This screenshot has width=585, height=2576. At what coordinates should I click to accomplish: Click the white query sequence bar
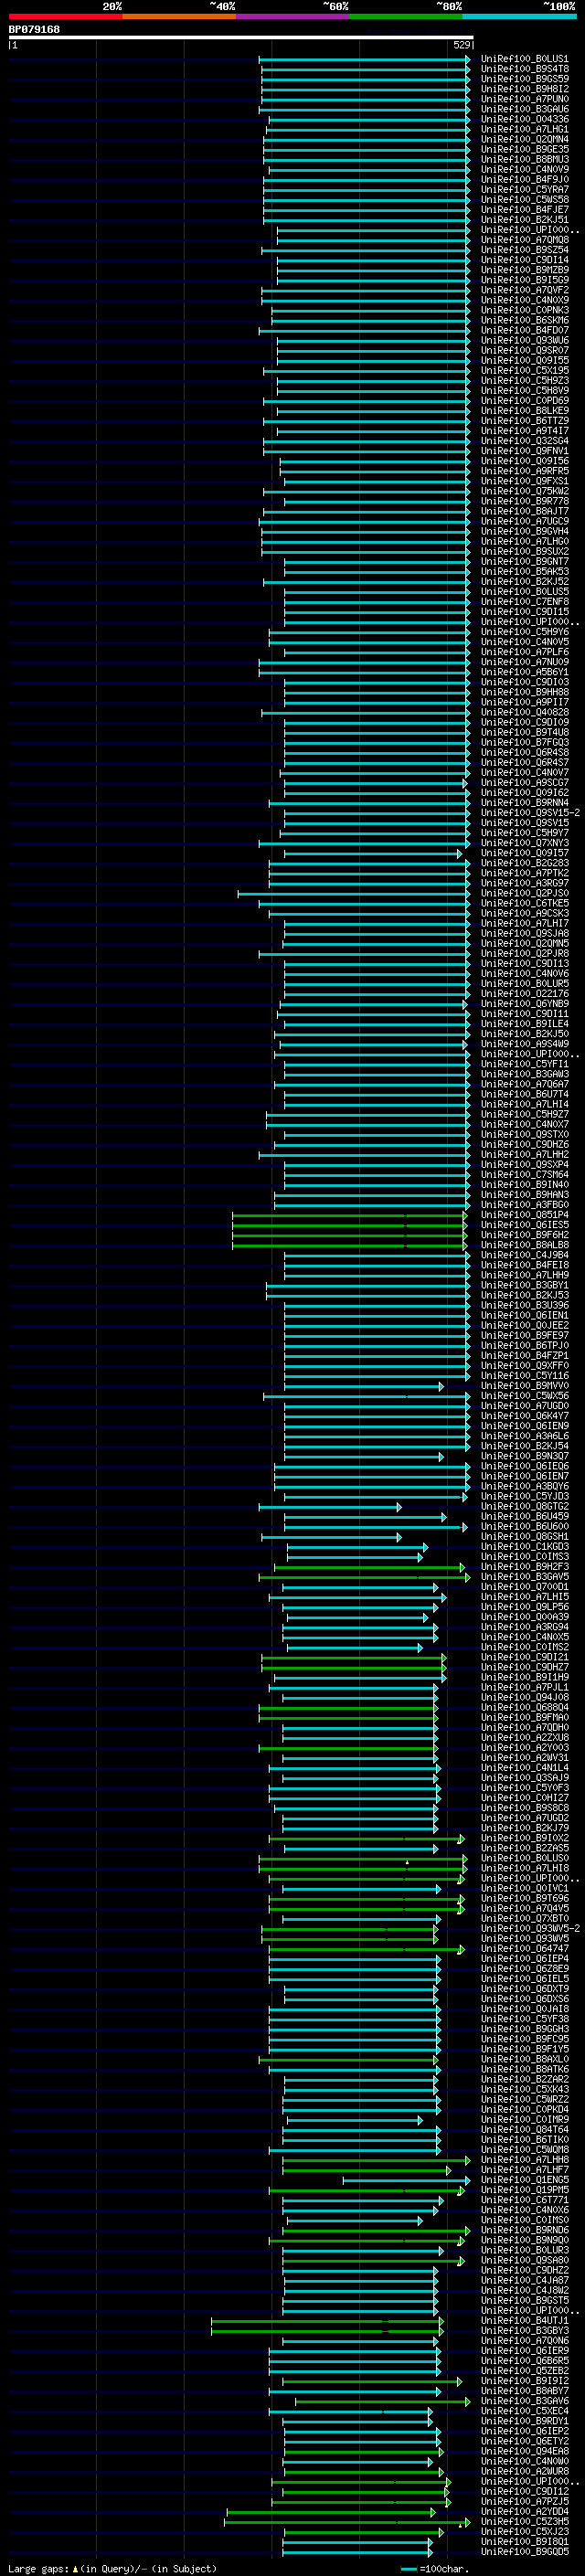(x=241, y=38)
